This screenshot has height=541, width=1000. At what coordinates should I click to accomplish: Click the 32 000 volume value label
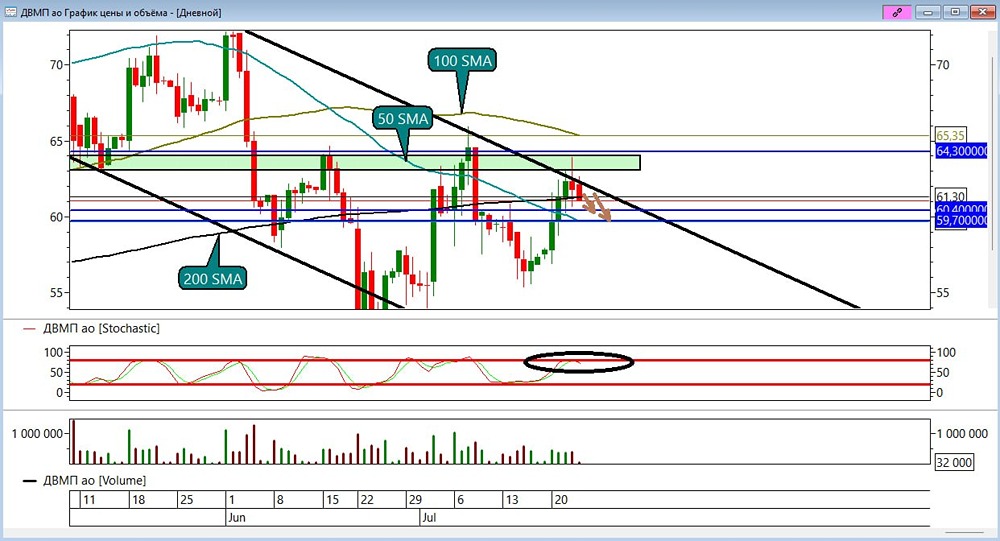coord(954,463)
